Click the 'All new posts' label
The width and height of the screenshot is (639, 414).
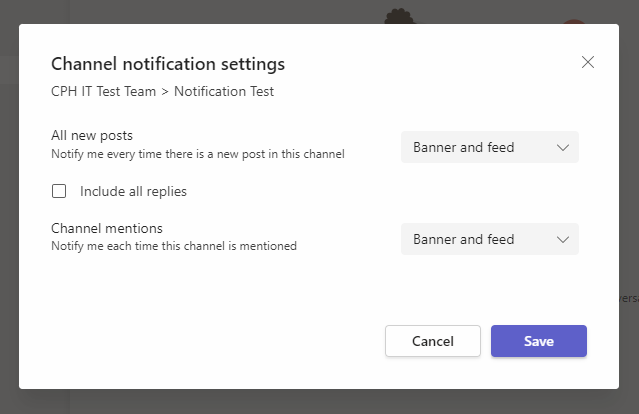point(92,135)
